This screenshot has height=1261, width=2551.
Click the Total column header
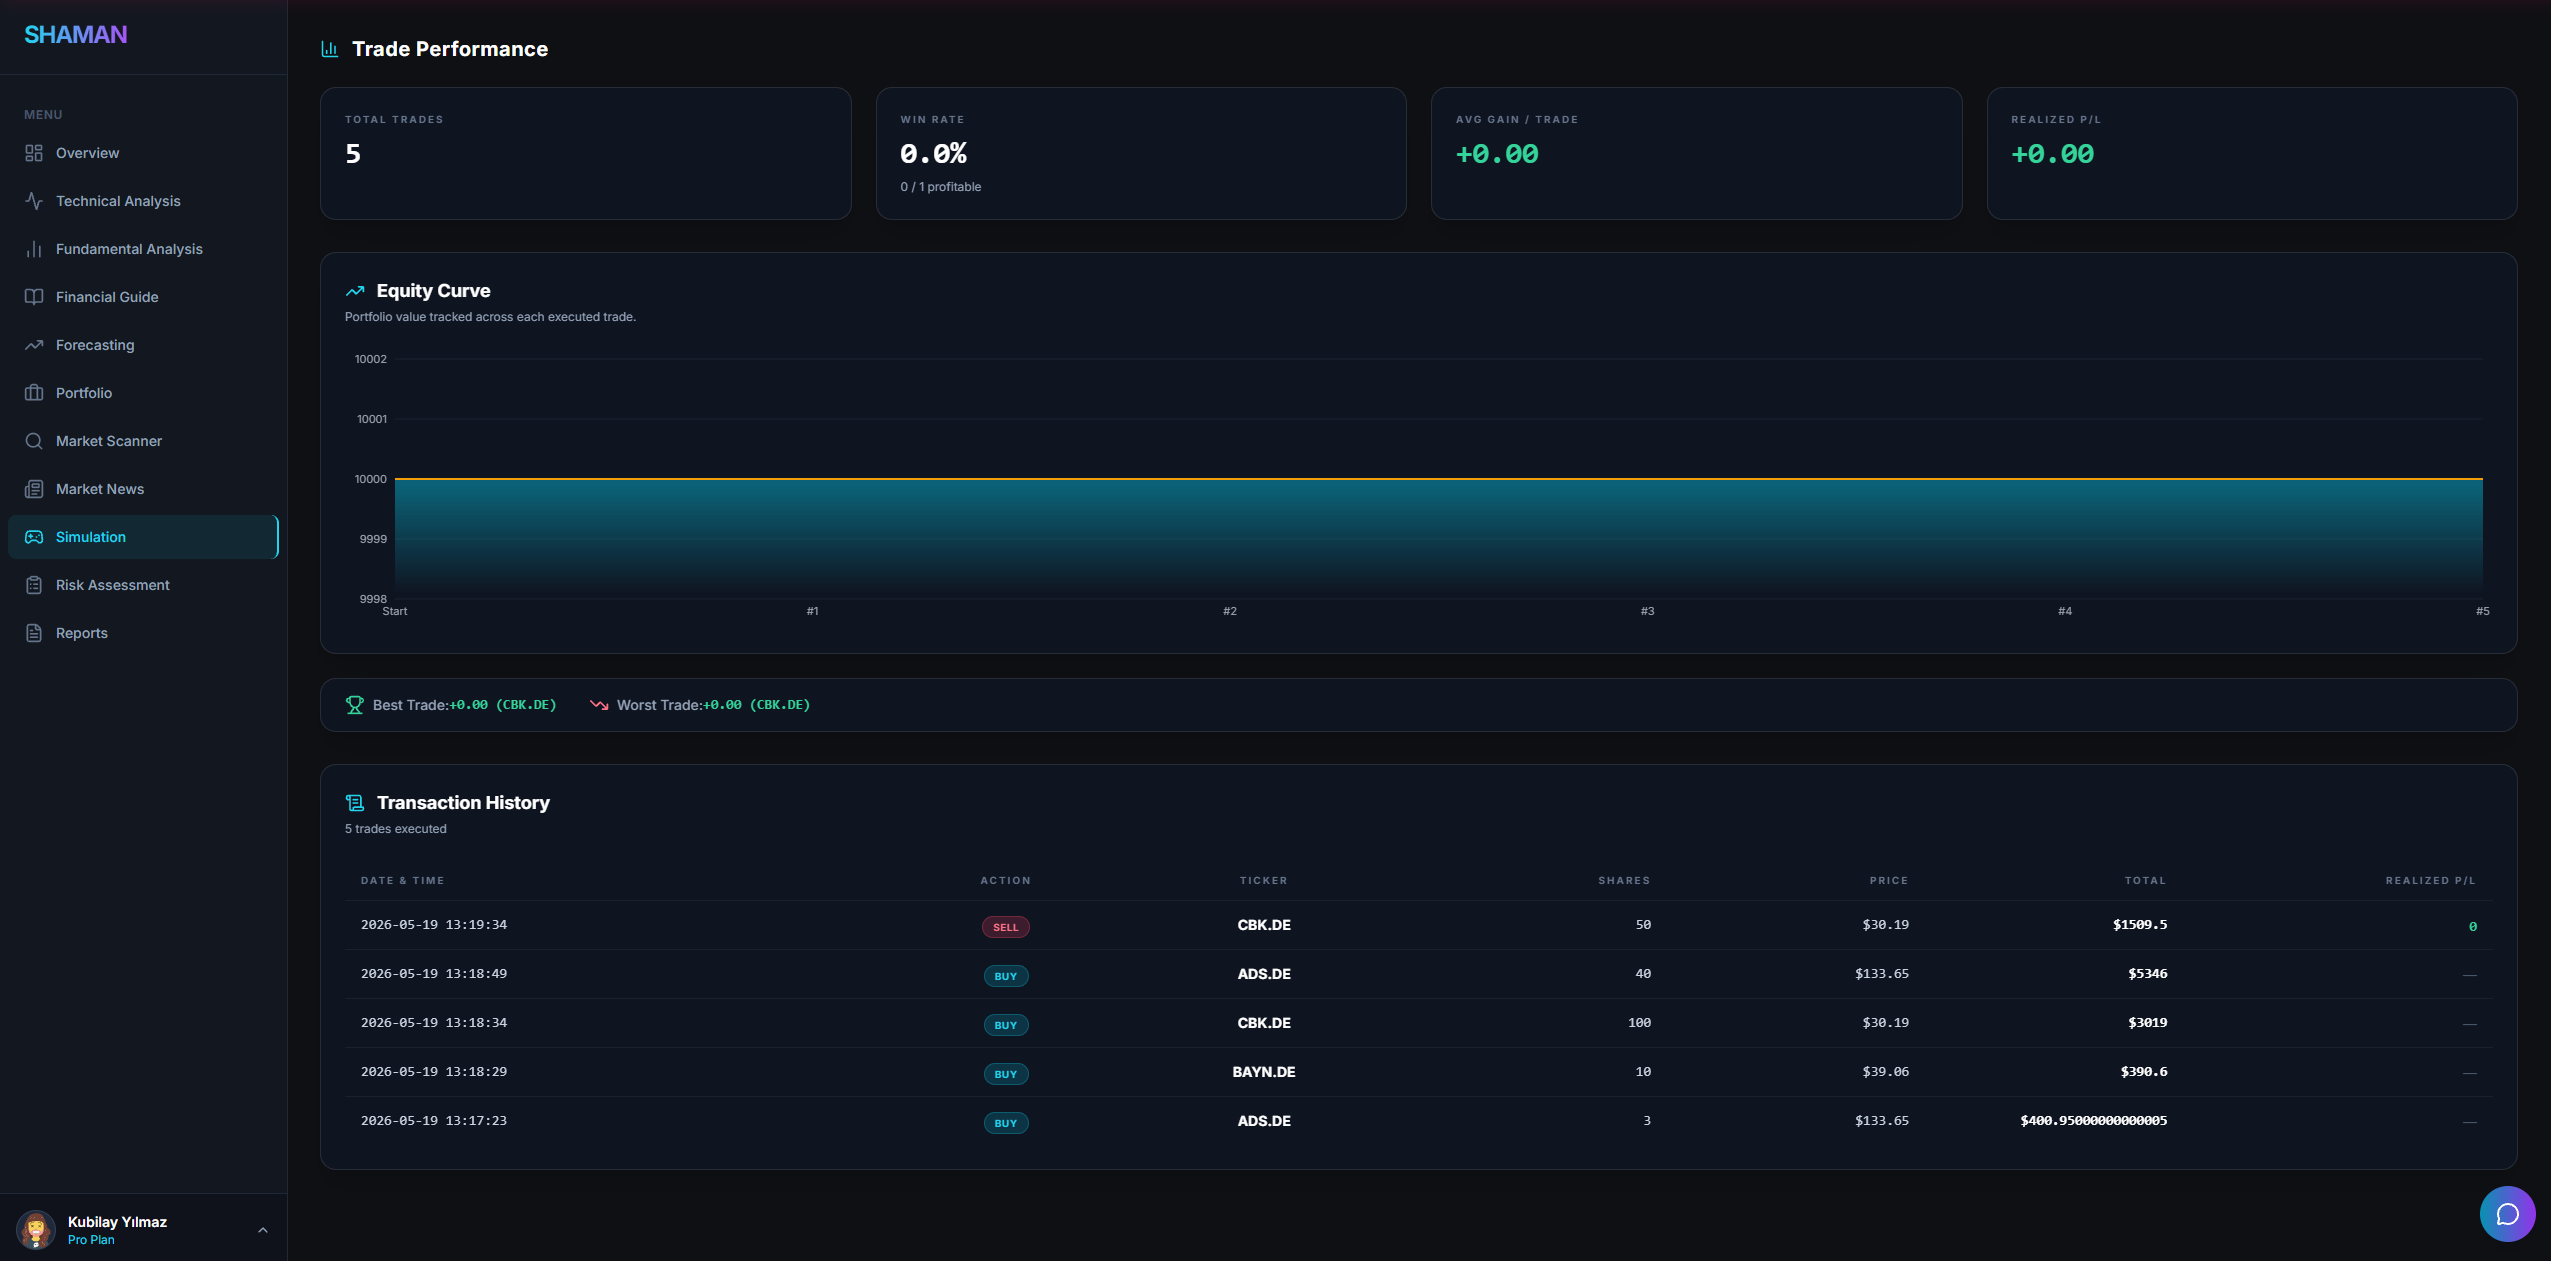(x=2145, y=881)
